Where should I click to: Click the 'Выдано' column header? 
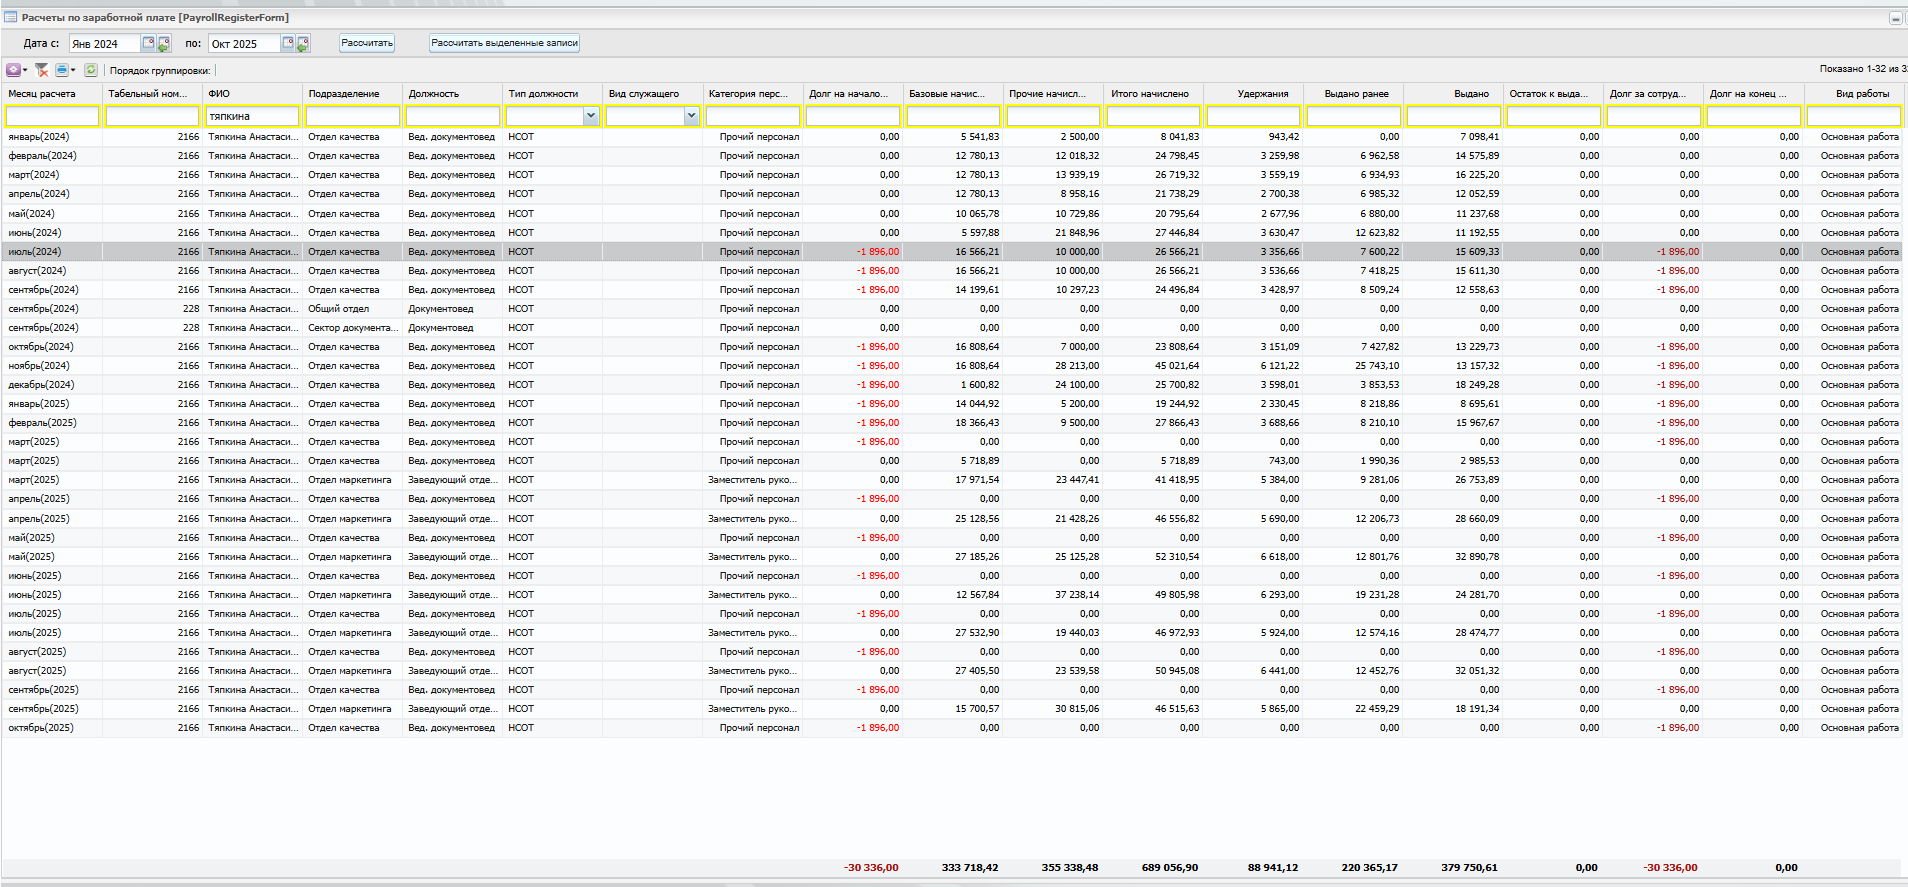[1453, 94]
